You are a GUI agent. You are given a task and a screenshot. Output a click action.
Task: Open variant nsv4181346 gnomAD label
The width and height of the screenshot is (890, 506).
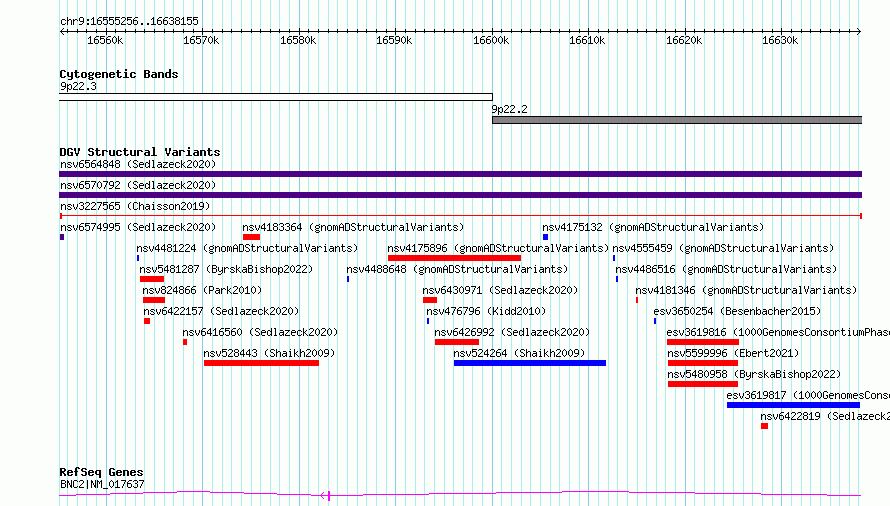click(746, 290)
